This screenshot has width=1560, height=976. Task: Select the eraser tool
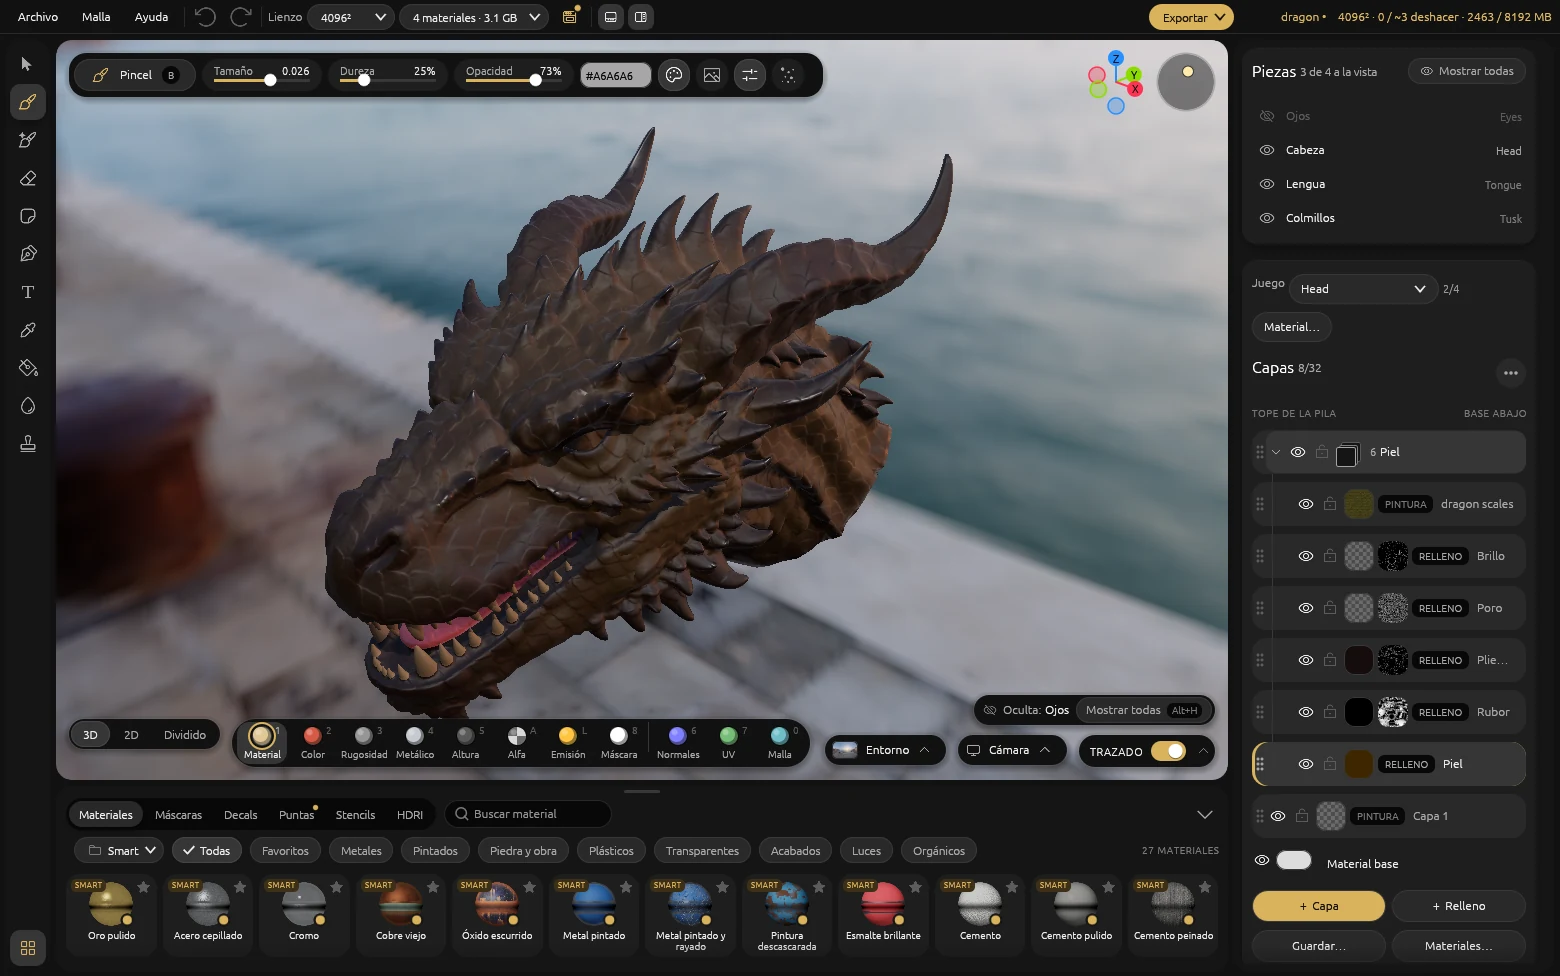tap(27, 178)
